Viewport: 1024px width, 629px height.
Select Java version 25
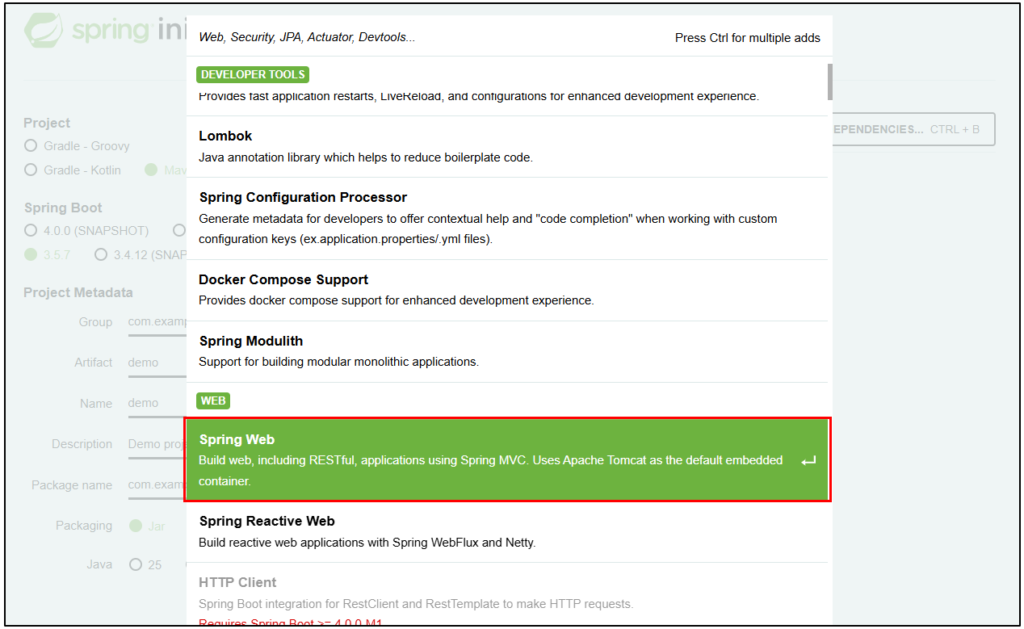[136, 565]
